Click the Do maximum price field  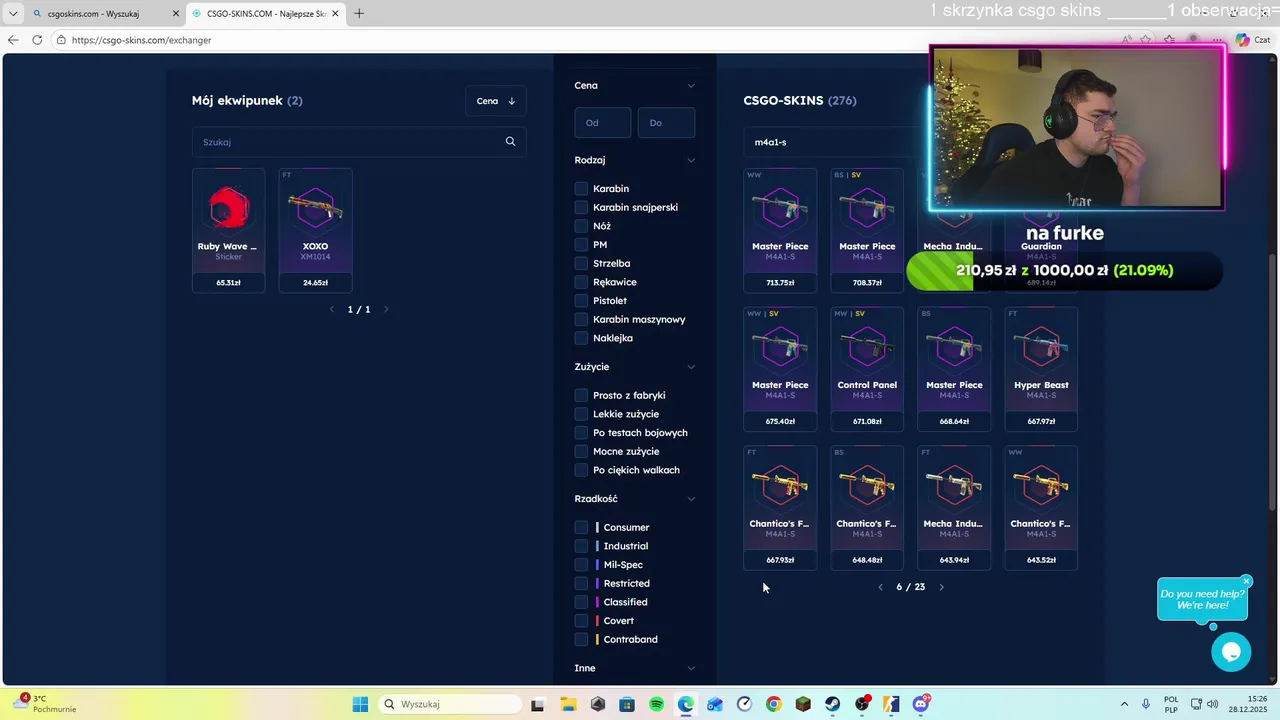click(x=666, y=122)
